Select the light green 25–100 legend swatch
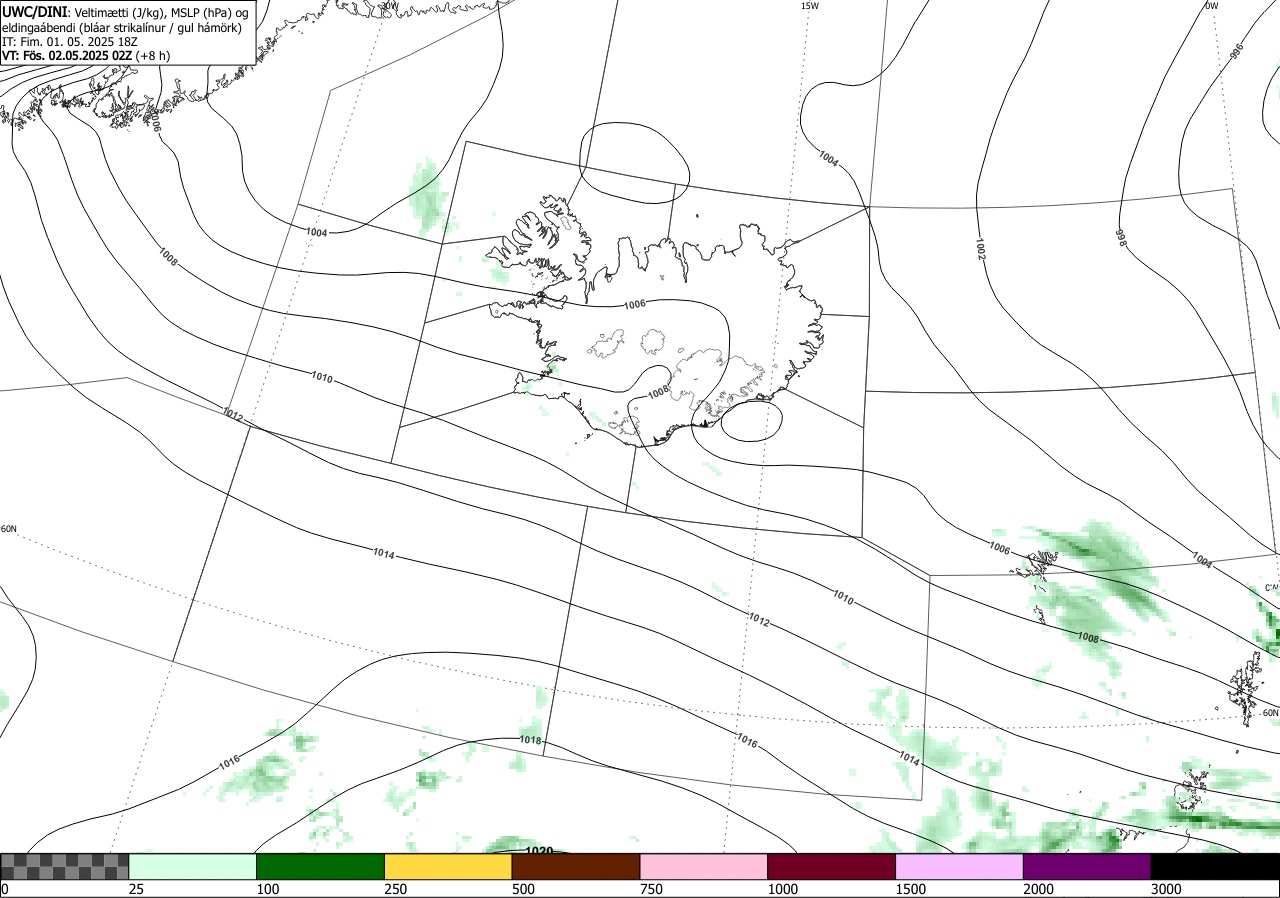 pos(193,866)
